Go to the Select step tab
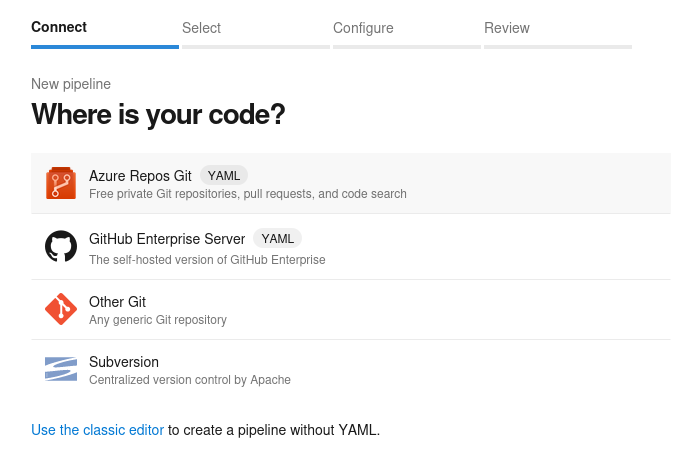This screenshot has width=673, height=465. 201,28
